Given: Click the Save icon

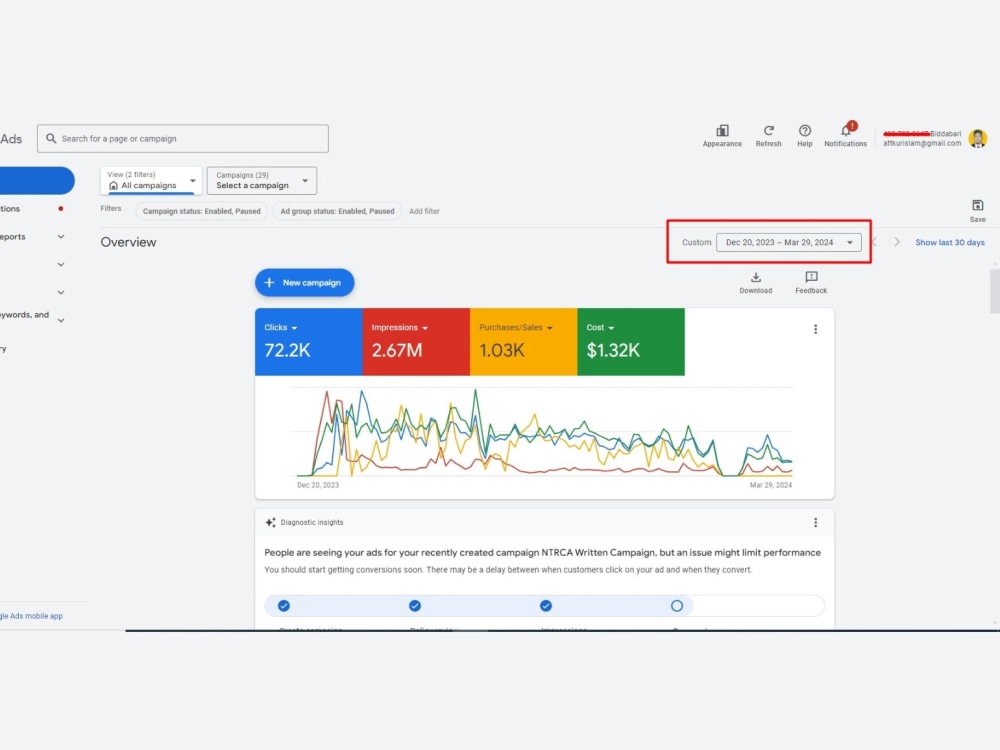Looking at the screenshot, I should (978, 210).
